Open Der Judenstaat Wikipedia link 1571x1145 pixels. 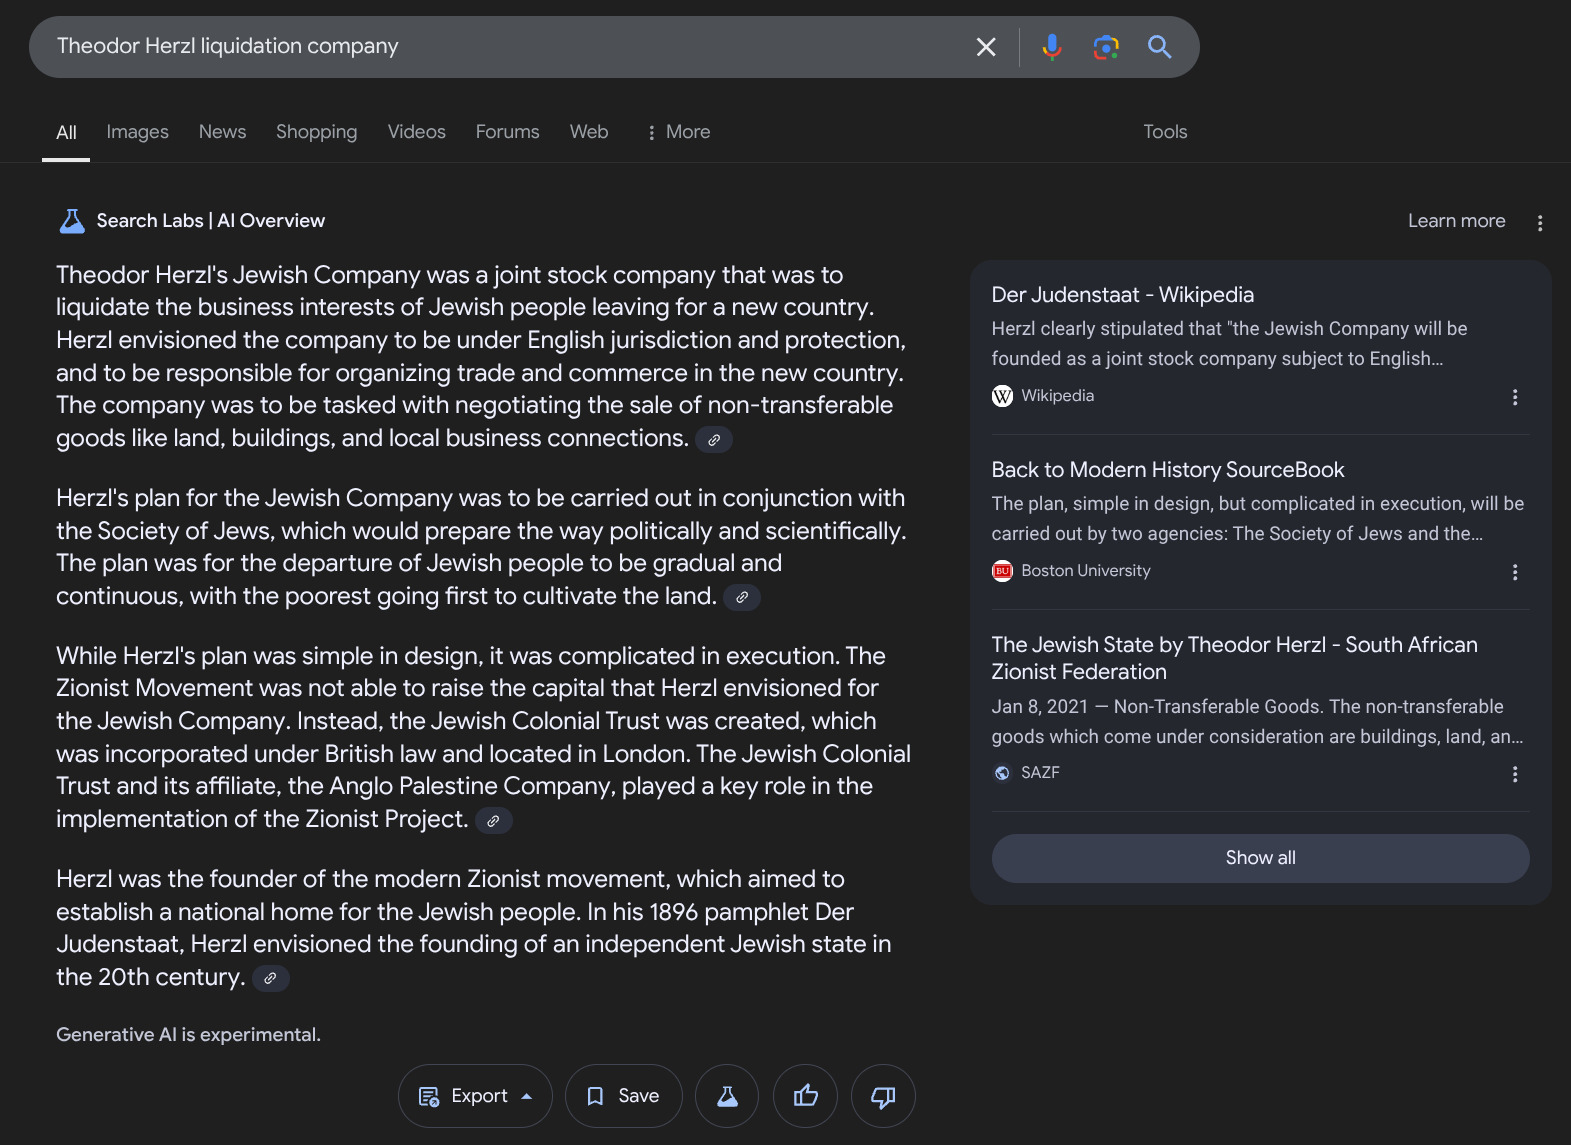[x=1122, y=295]
